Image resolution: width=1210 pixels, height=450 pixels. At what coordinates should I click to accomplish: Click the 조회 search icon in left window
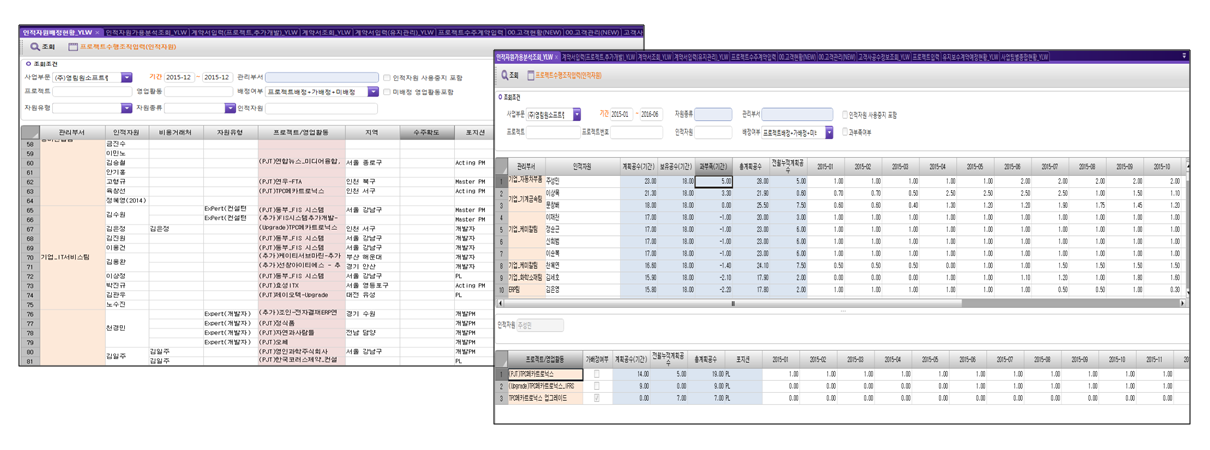tap(35, 47)
